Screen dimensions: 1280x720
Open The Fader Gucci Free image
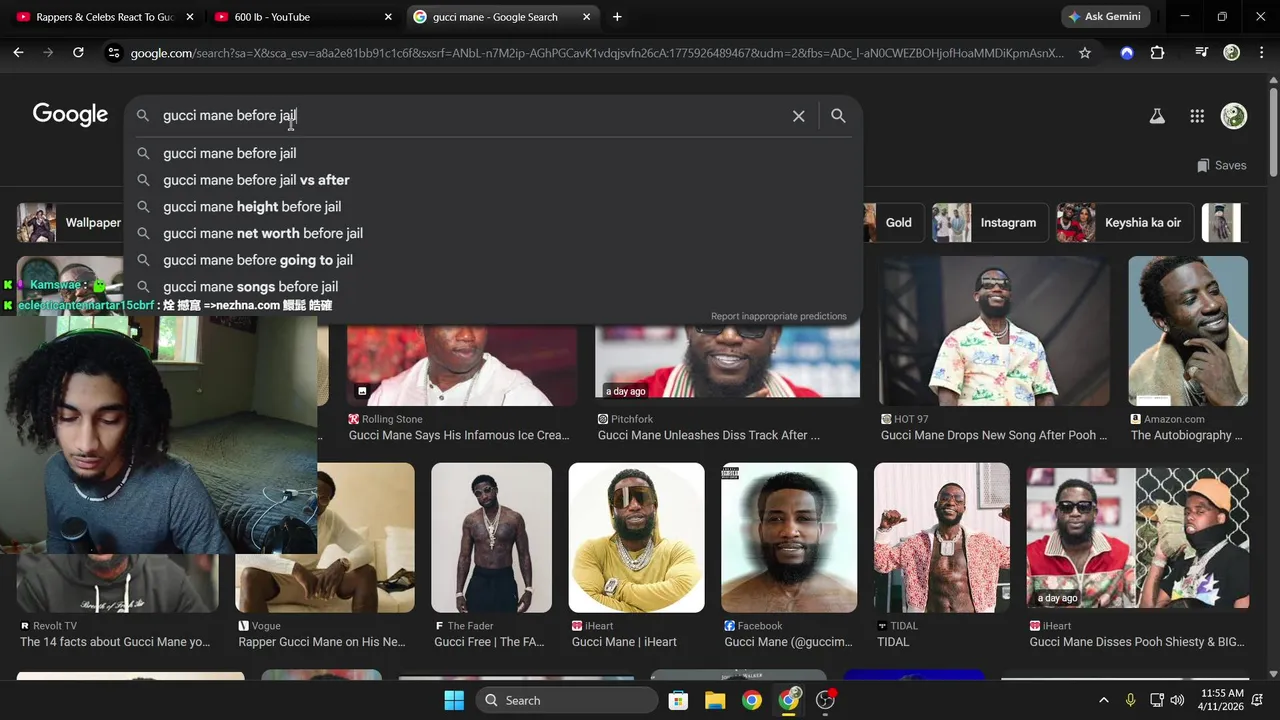(x=491, y=538)
